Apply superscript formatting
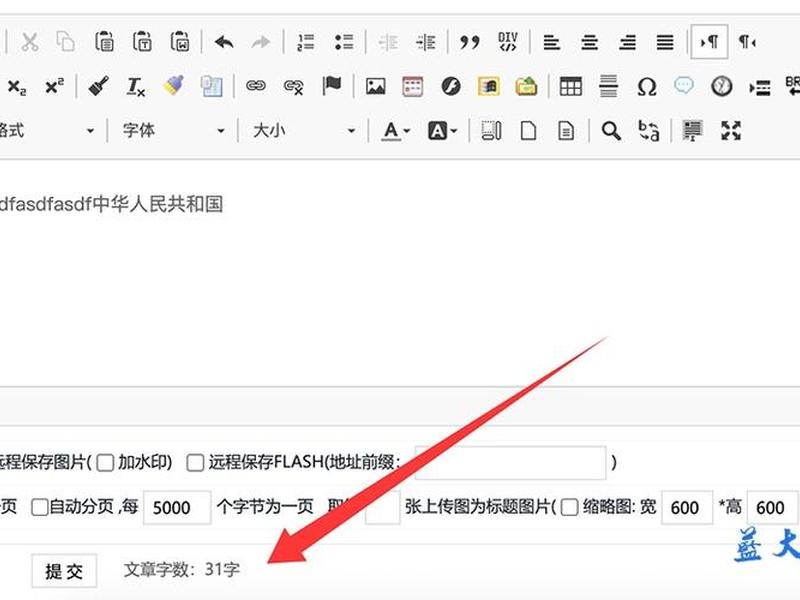 tap(55, 86)
